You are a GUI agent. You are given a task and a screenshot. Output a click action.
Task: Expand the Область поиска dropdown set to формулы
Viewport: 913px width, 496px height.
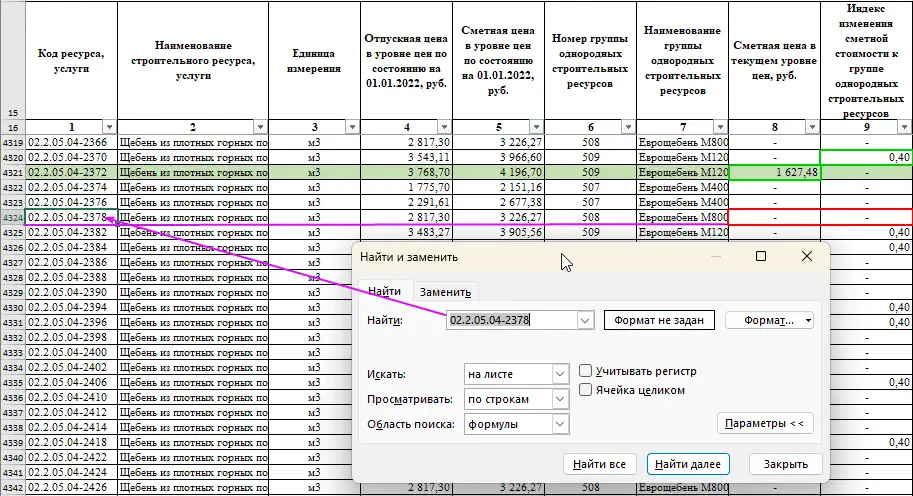[559, 424]
